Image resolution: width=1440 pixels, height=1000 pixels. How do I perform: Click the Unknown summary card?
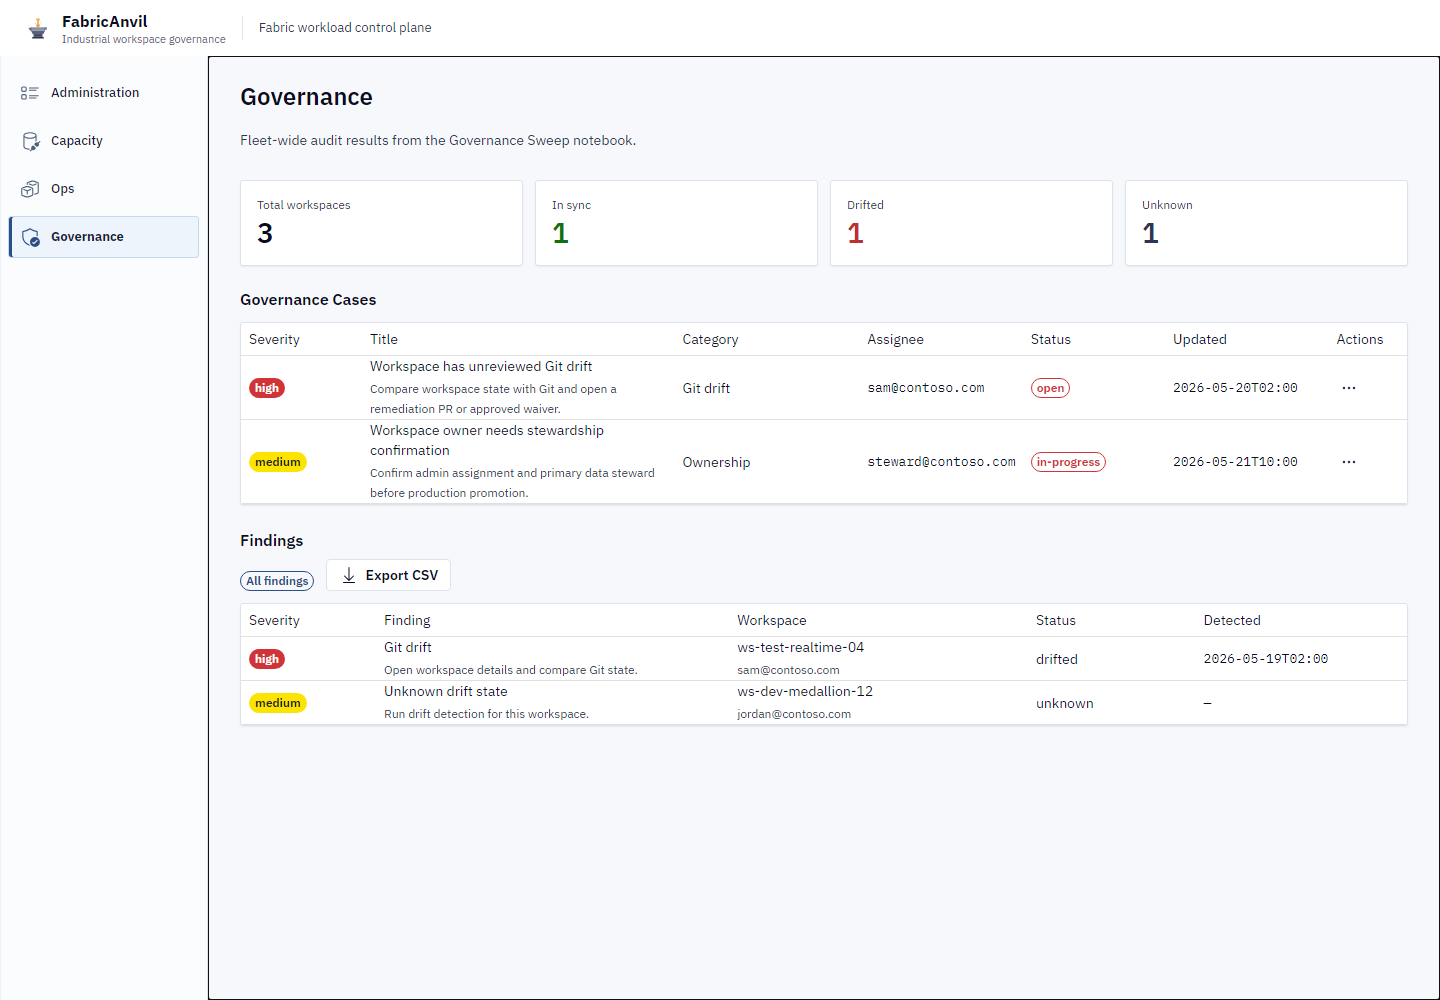[1266, 223]
